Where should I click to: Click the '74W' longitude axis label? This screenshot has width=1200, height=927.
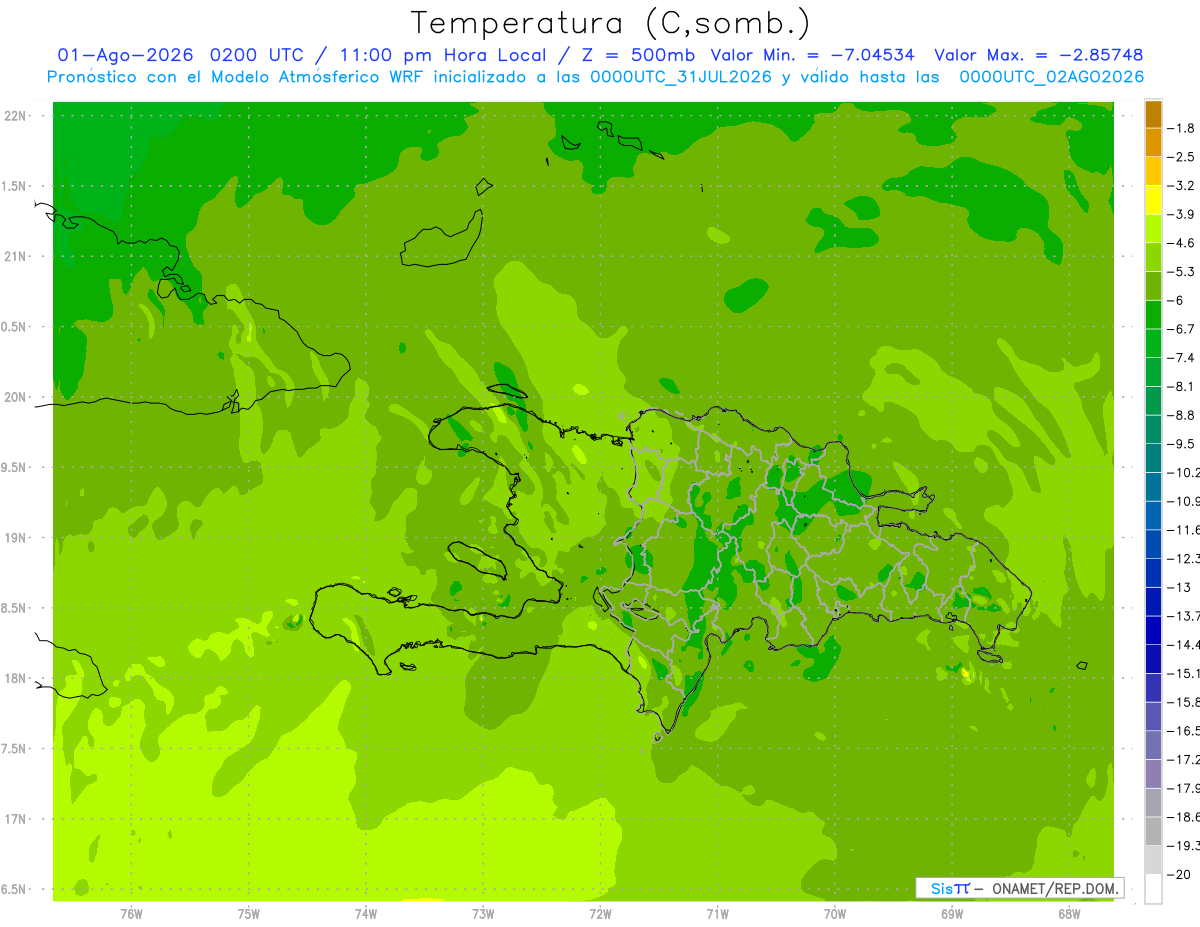[365, 913]
